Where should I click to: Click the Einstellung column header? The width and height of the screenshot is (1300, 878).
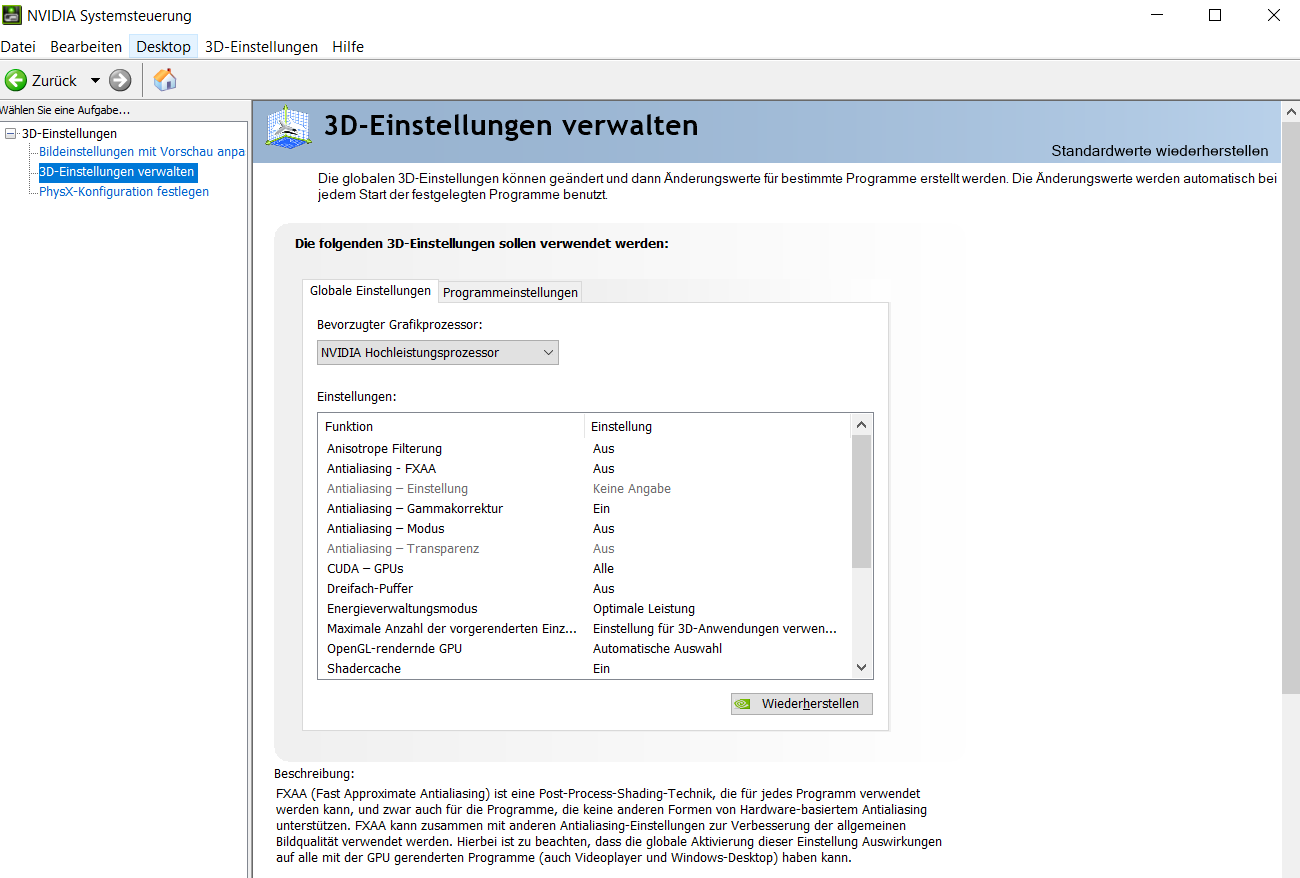pyautogui.click(x=717, y=426)
